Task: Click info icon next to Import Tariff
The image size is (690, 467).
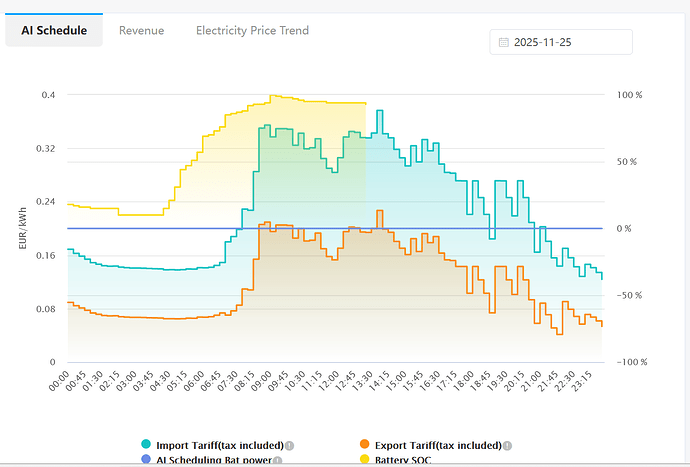Action: 289,445
